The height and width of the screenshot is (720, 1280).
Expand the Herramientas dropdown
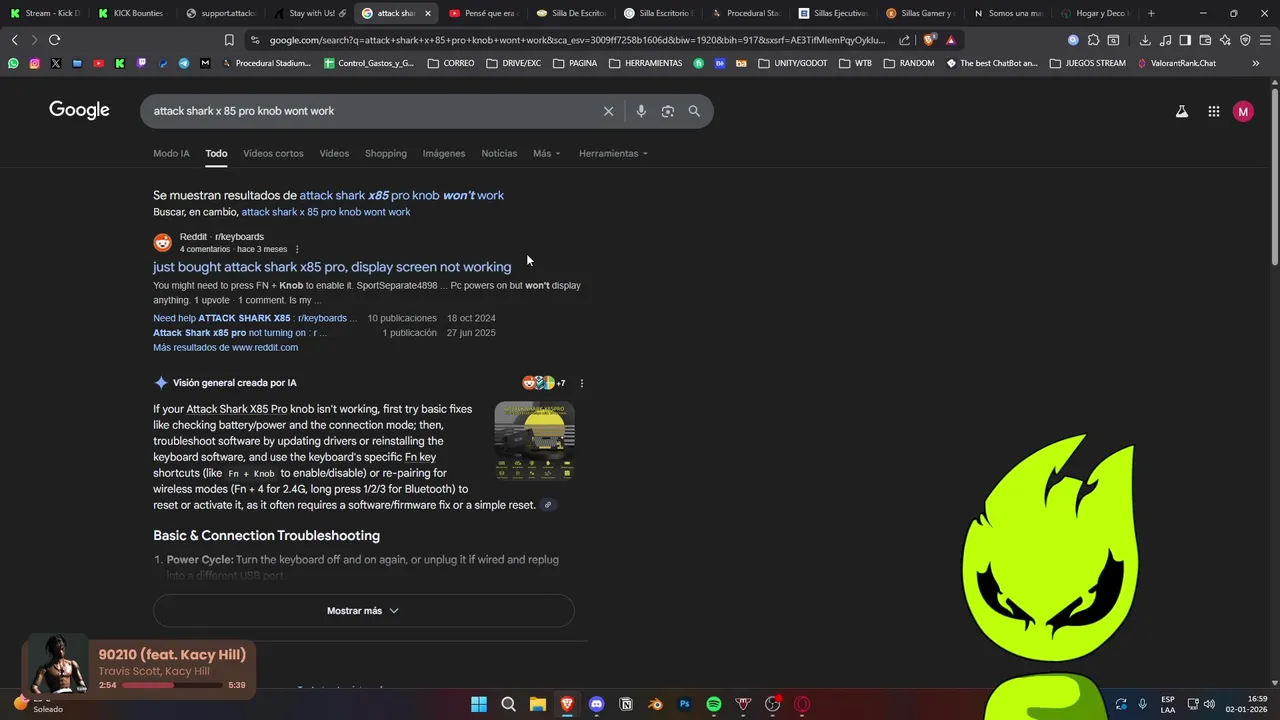pyautogui.click(x=613, y=153)
